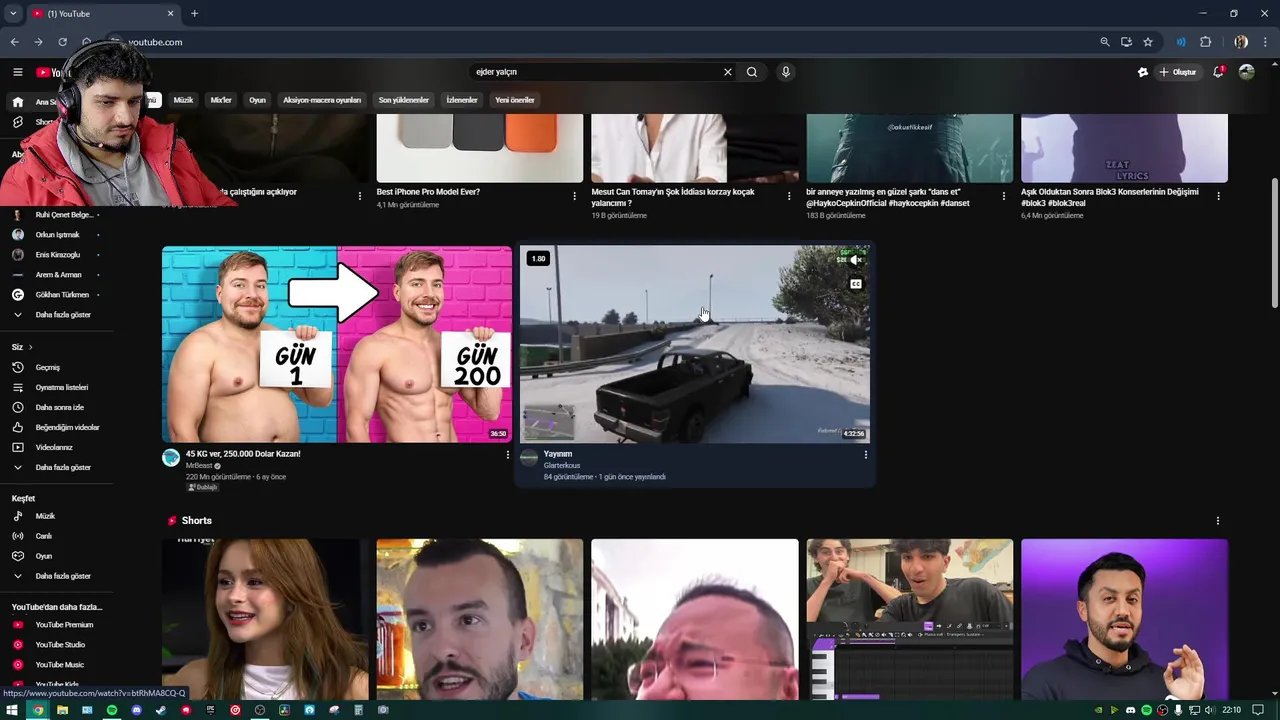
Task: Bookmark this page with the star
Action: (1148, 42)
